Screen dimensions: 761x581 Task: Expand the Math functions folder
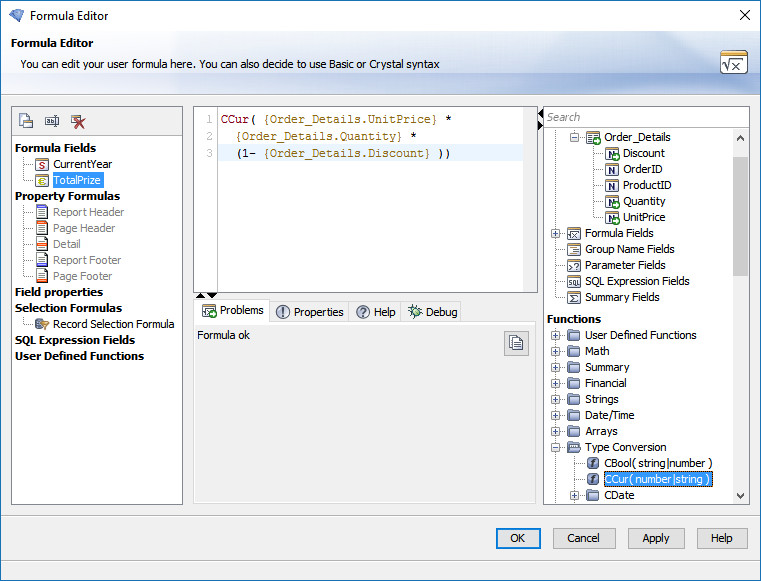[556, 351]
